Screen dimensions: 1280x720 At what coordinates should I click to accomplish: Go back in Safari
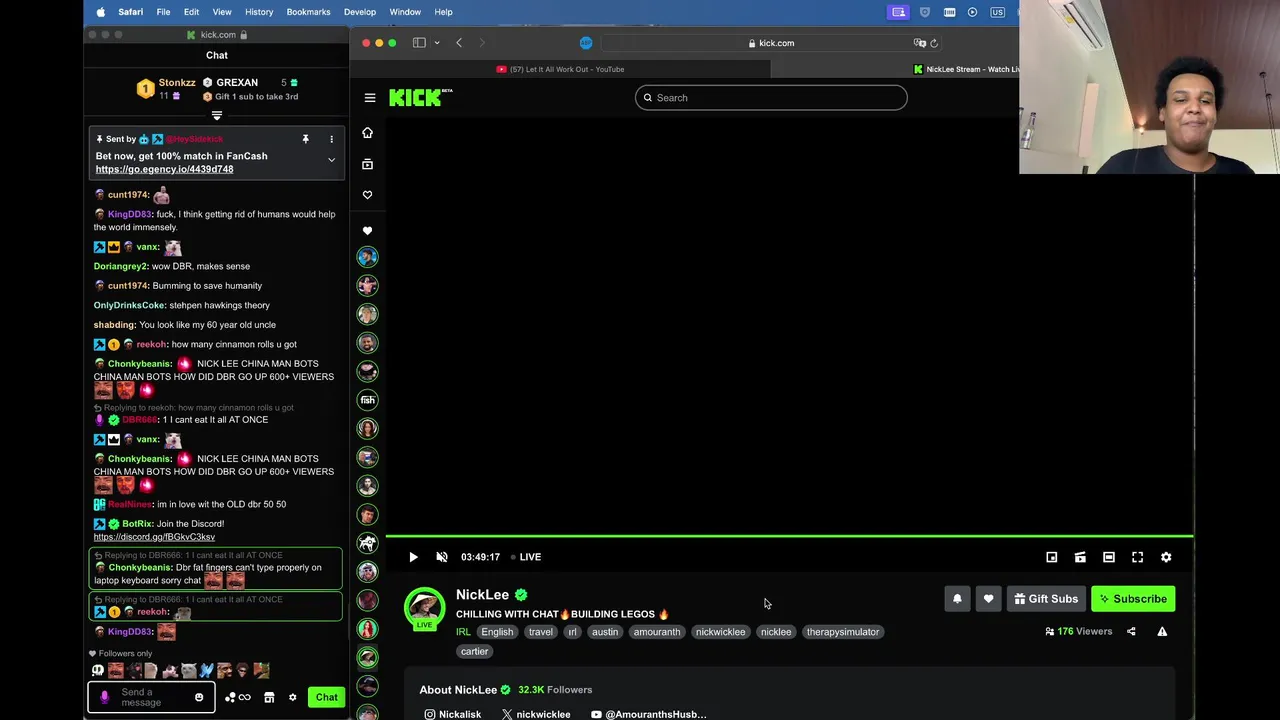[459, 43]
